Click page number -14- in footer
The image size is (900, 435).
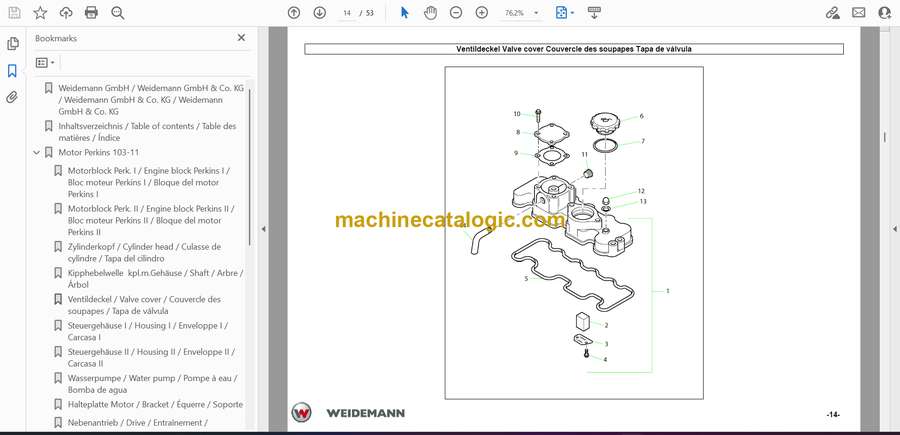tap(833, 415)
